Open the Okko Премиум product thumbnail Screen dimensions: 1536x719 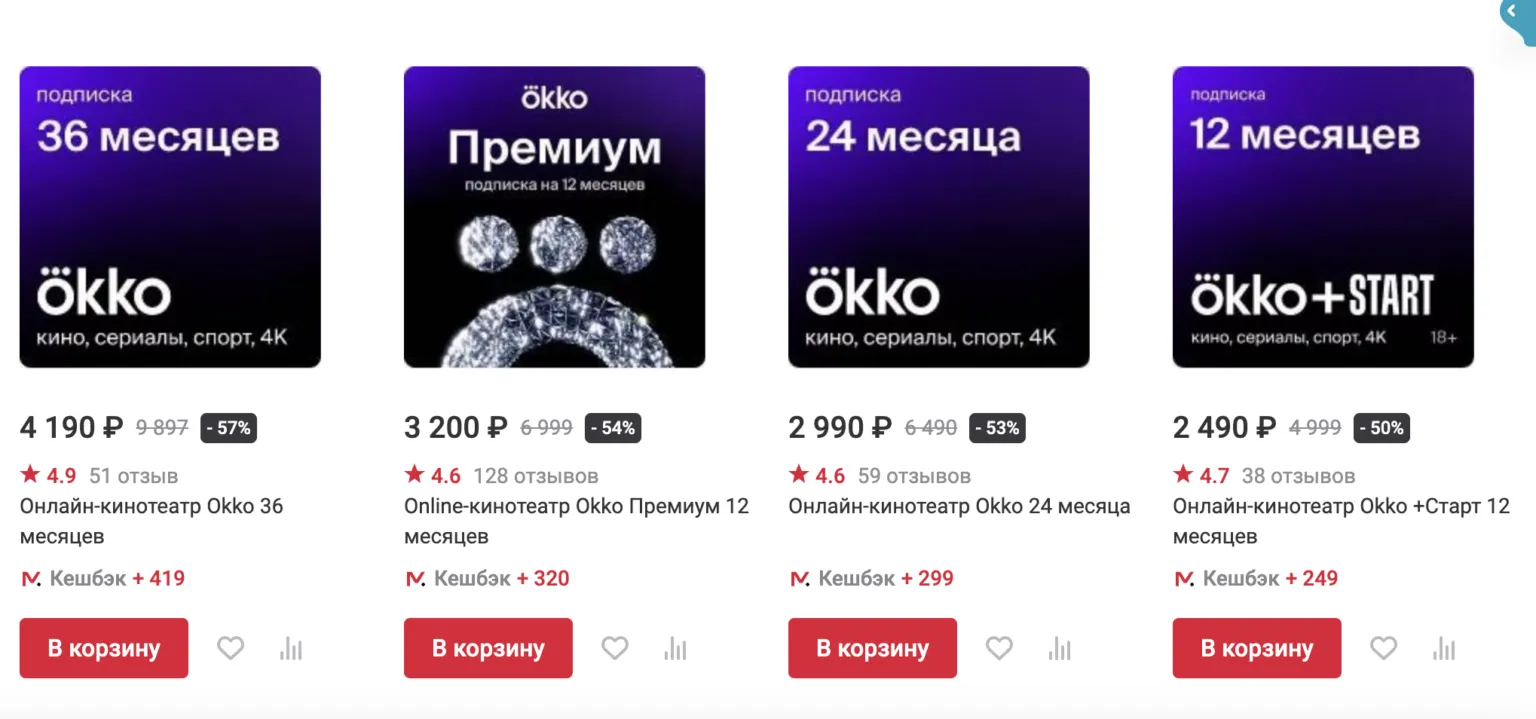pyautogui.click(x=554, y=217)
